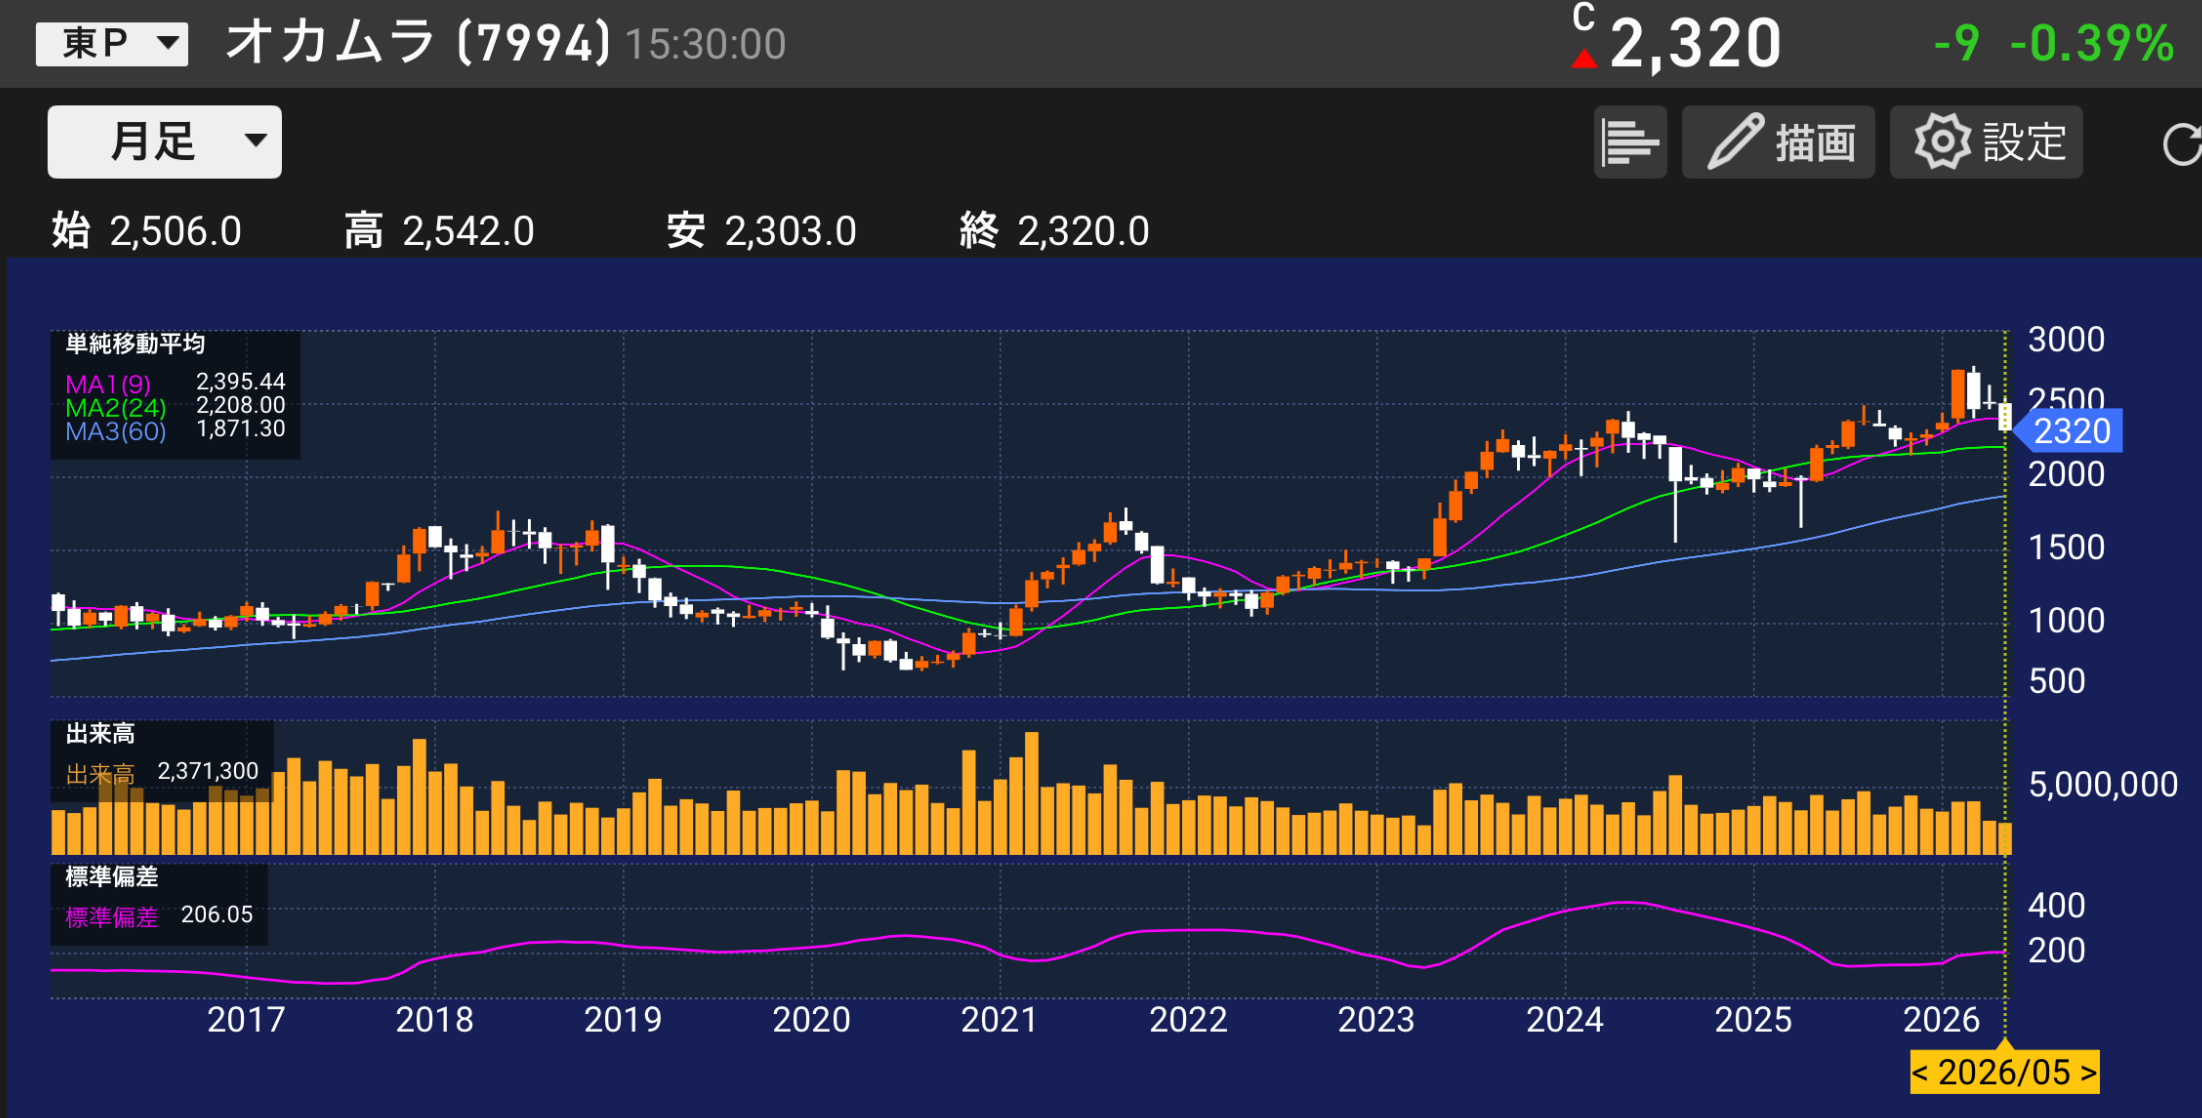Viewport: 2202px width, 1118px height.
Task: Click the 1500 price axis label
Action: pyautogui.click(x=2066, y=548)
